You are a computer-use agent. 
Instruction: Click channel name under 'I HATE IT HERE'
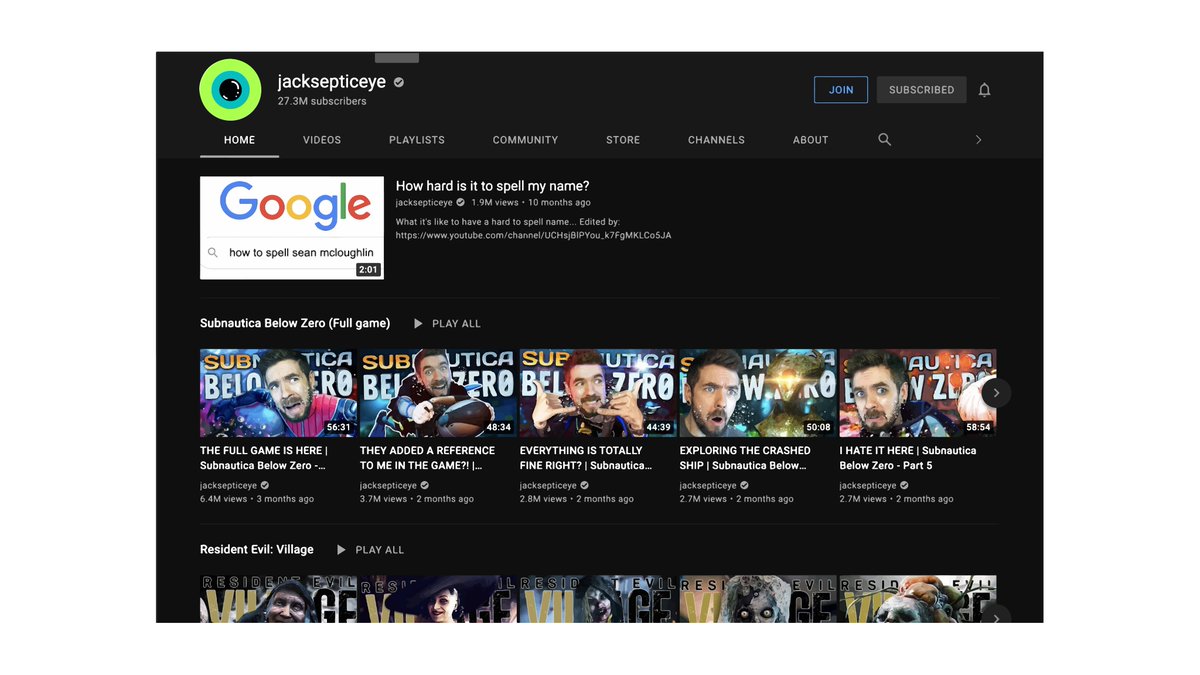coord(868,486)
